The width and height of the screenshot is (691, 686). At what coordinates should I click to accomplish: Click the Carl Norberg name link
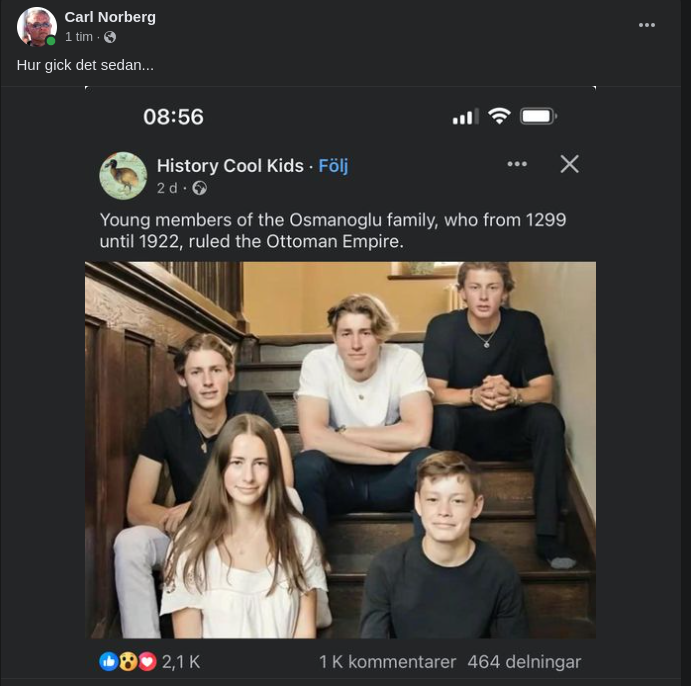point(110,17)
